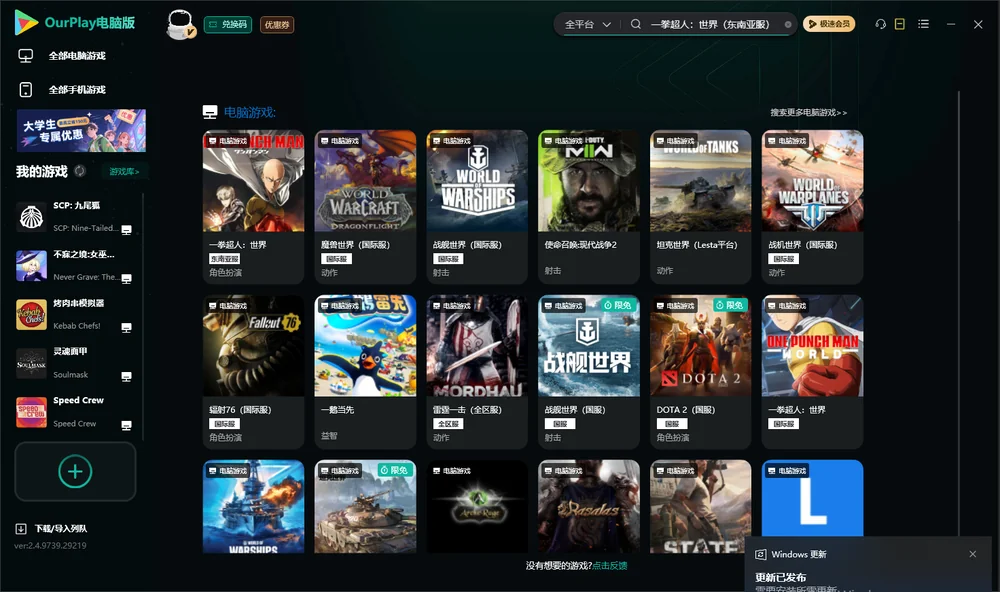Open 辐射76 (国际服) Fallout card

click(x=253, y=372)
